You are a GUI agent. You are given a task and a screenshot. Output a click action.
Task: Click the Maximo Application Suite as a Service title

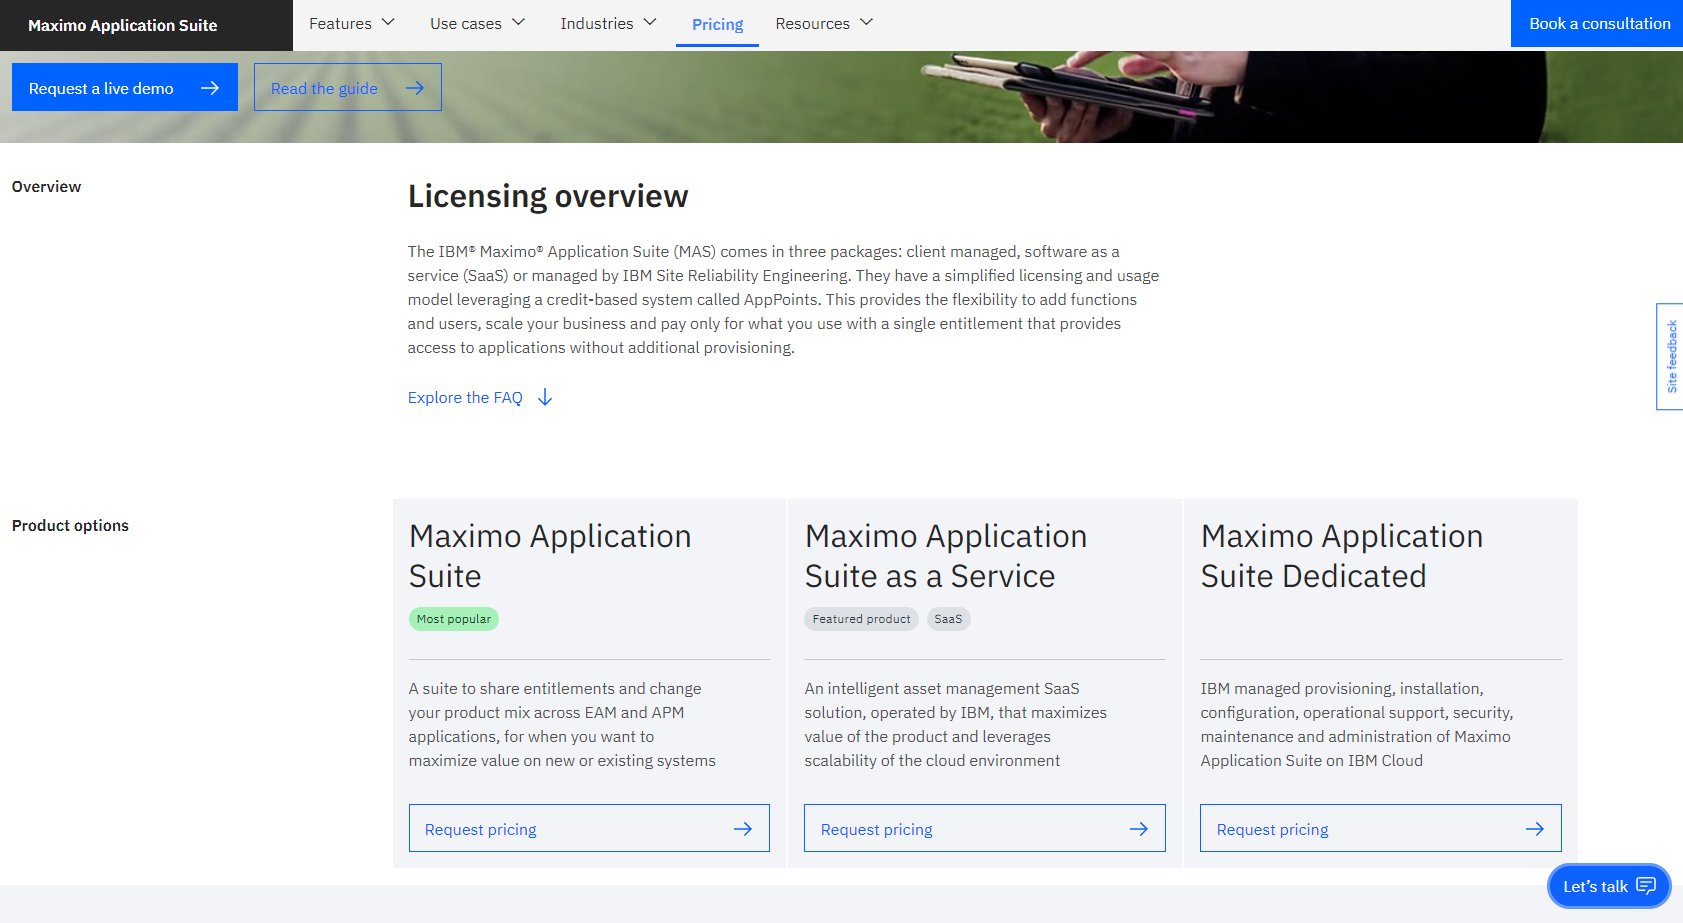click(945, 556)
